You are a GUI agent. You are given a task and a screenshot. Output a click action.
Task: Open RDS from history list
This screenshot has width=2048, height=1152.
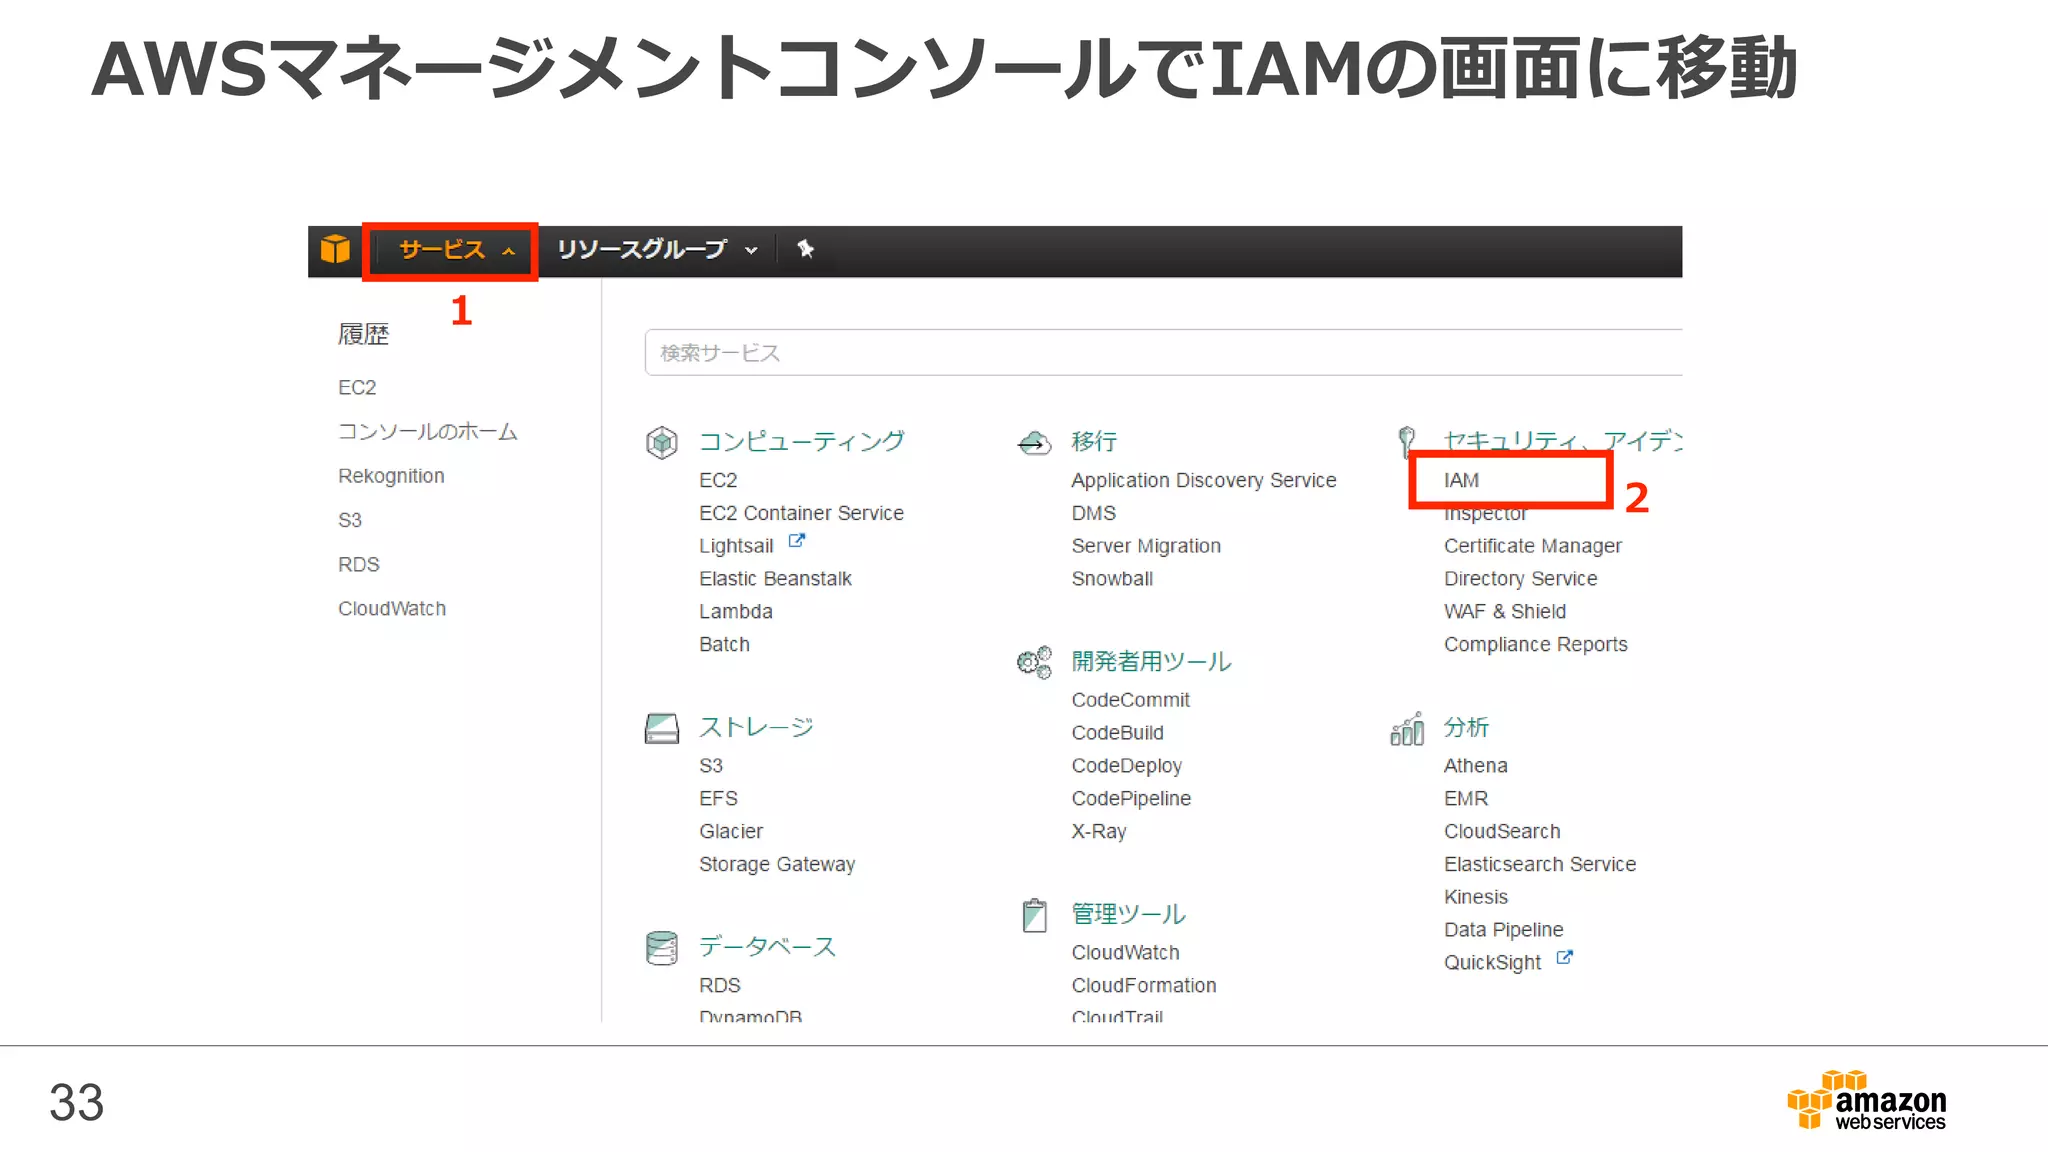[359, 564]
